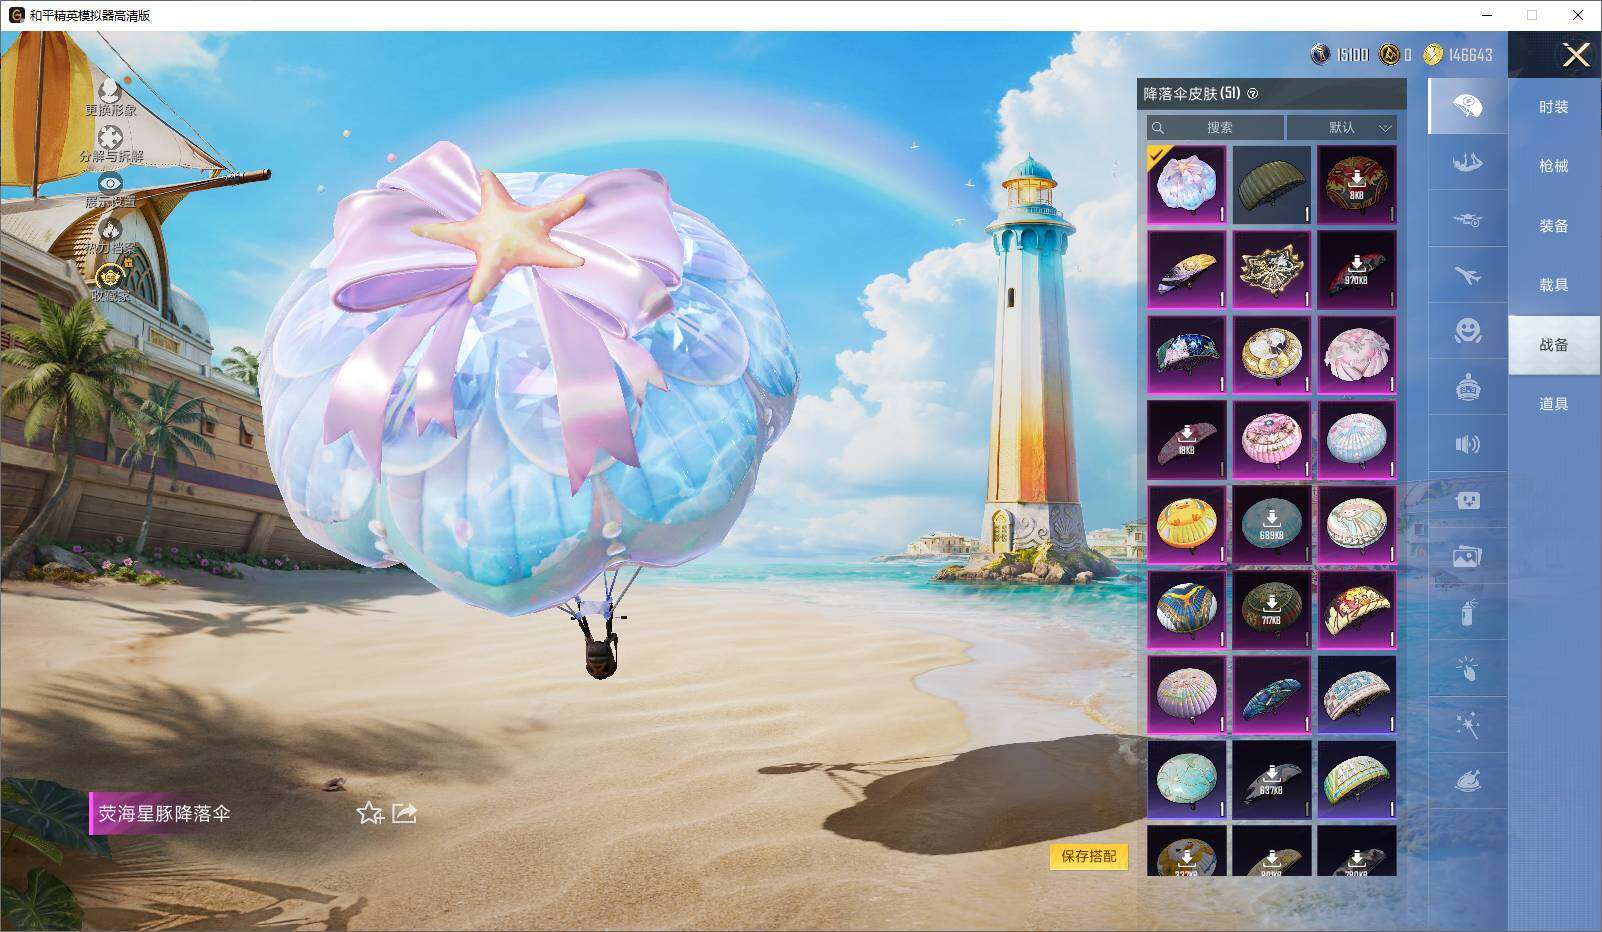Download the parachute skin marked 18KB
The width and height of the screenshot is (1602, 932).
[1187, 440]
